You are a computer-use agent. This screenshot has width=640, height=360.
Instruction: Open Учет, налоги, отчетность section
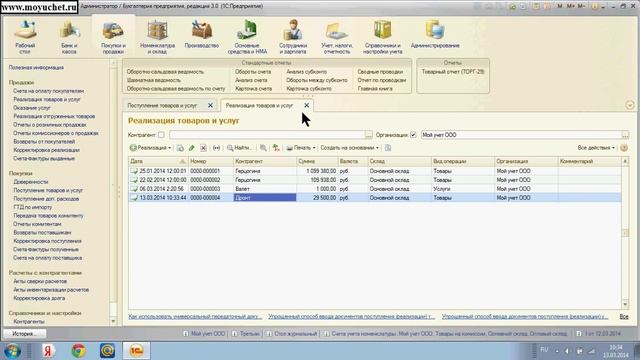click(x=337, y=37)
